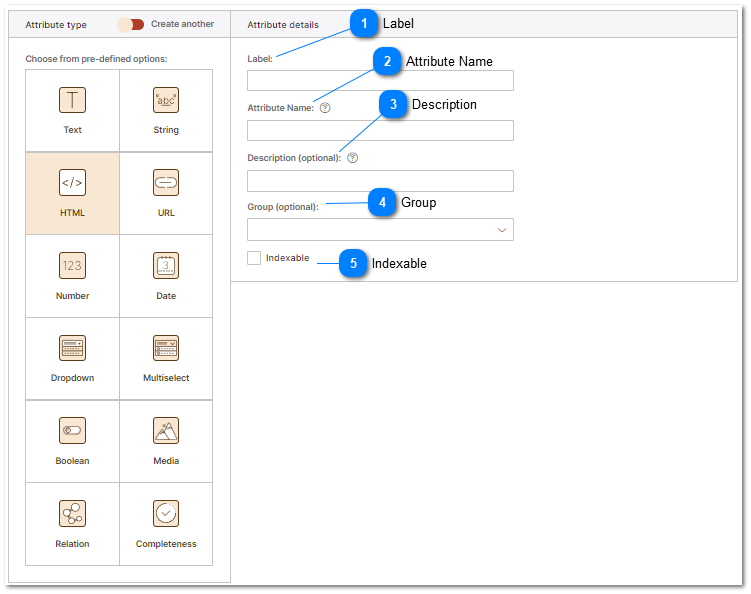Screen dimensions: 751x594
Task: Click help icon next to Attribute Name
Action: click(325, 108)
